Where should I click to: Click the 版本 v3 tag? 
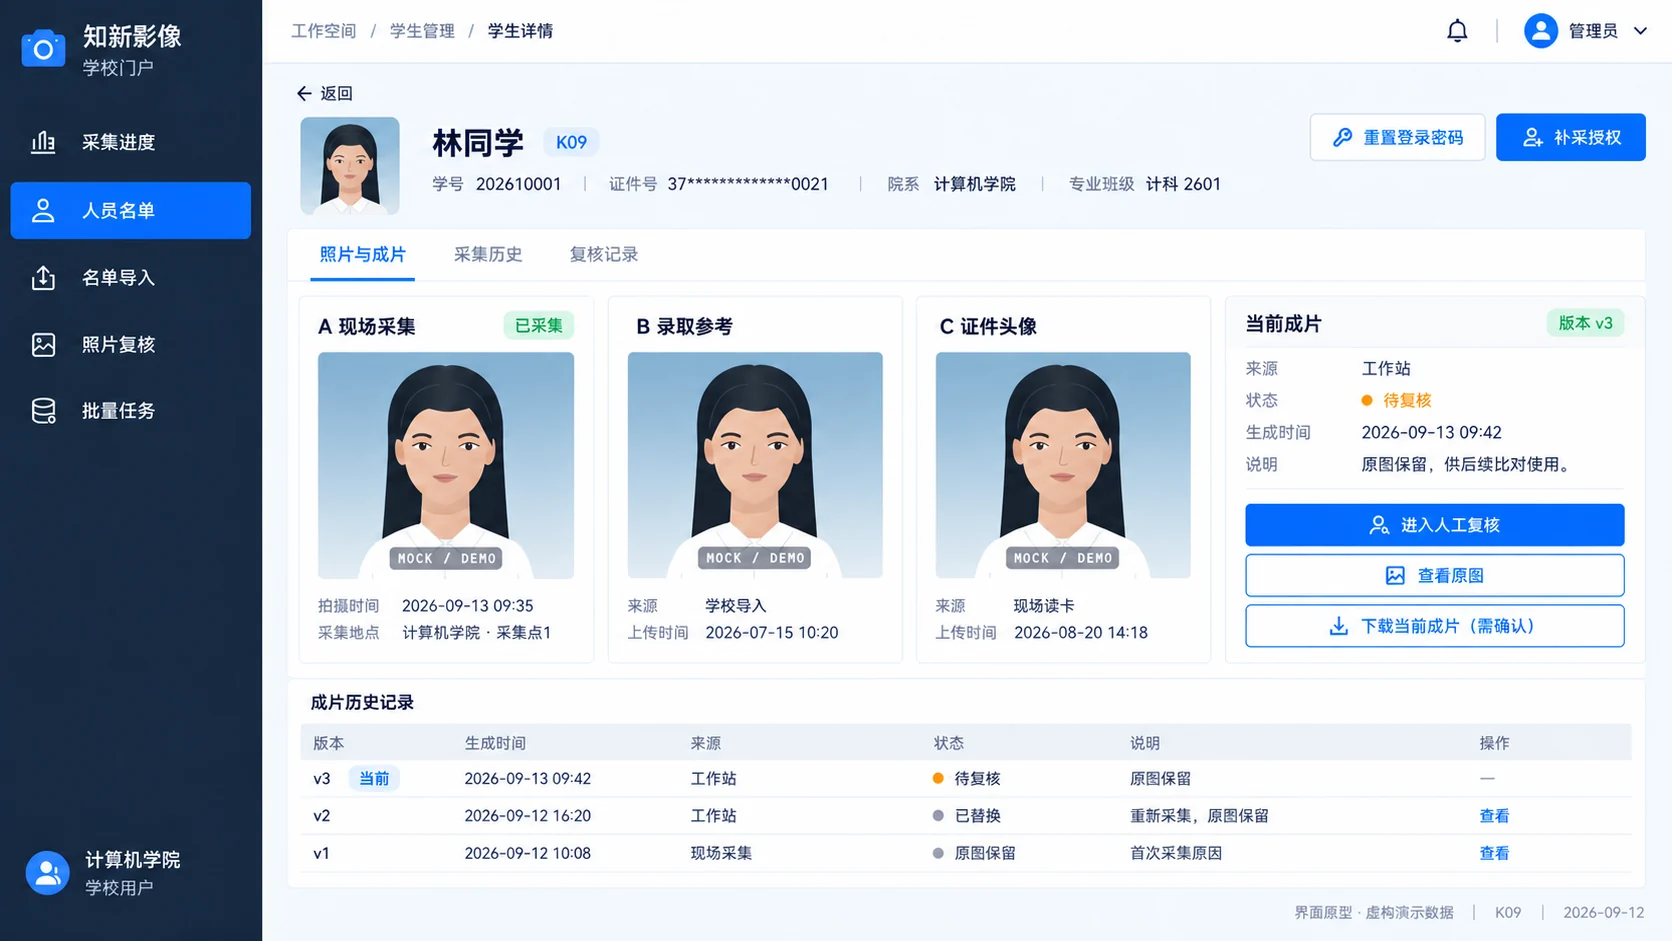pyautogui.click(x=1585, y=323)
